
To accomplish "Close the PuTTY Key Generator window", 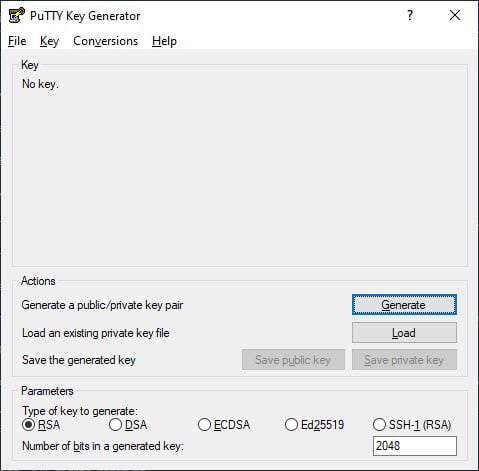I will (455, 15).
